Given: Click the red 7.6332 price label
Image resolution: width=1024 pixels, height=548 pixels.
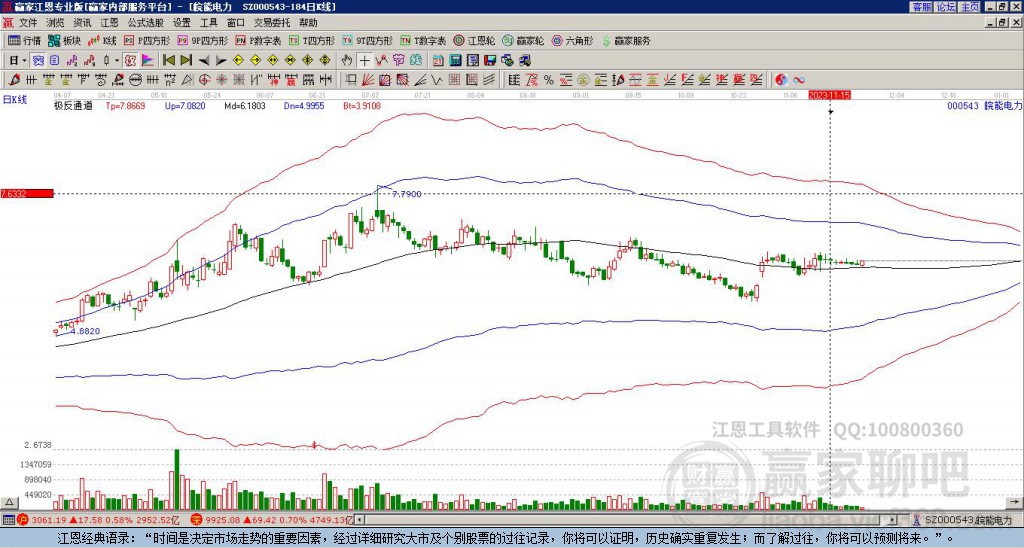Looking at the screenshot, I should pos(26,193).
